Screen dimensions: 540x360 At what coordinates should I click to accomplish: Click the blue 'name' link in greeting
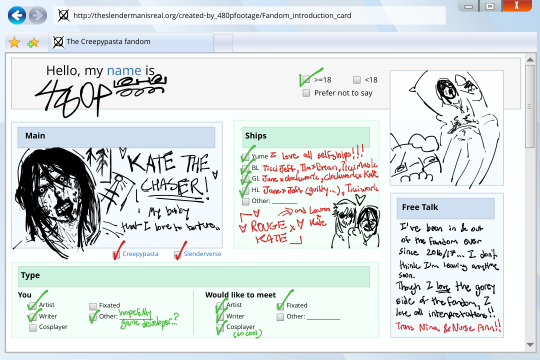124,71
